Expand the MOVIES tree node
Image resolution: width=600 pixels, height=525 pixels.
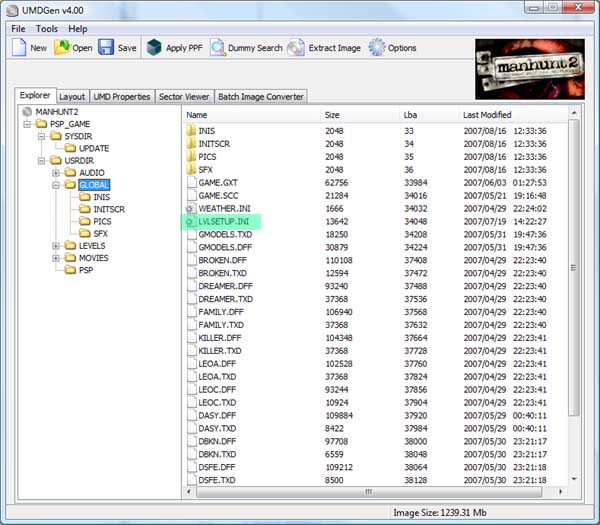tap(56, 258)
